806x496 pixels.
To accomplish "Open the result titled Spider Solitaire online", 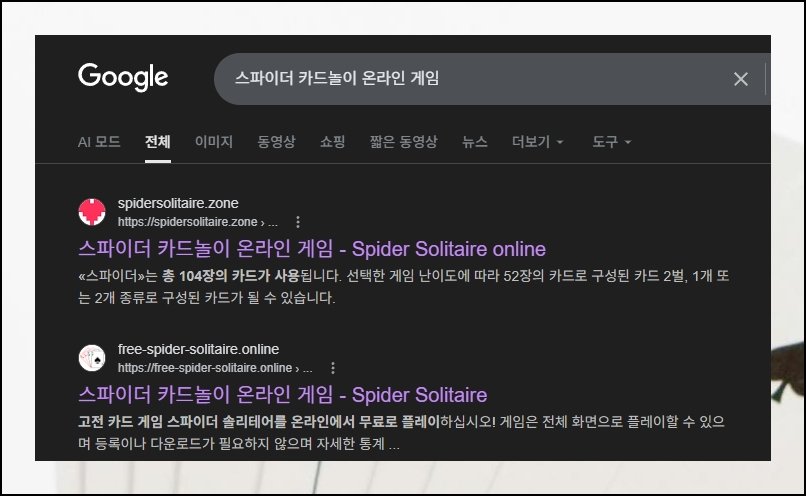I will (x=312, y=249).
